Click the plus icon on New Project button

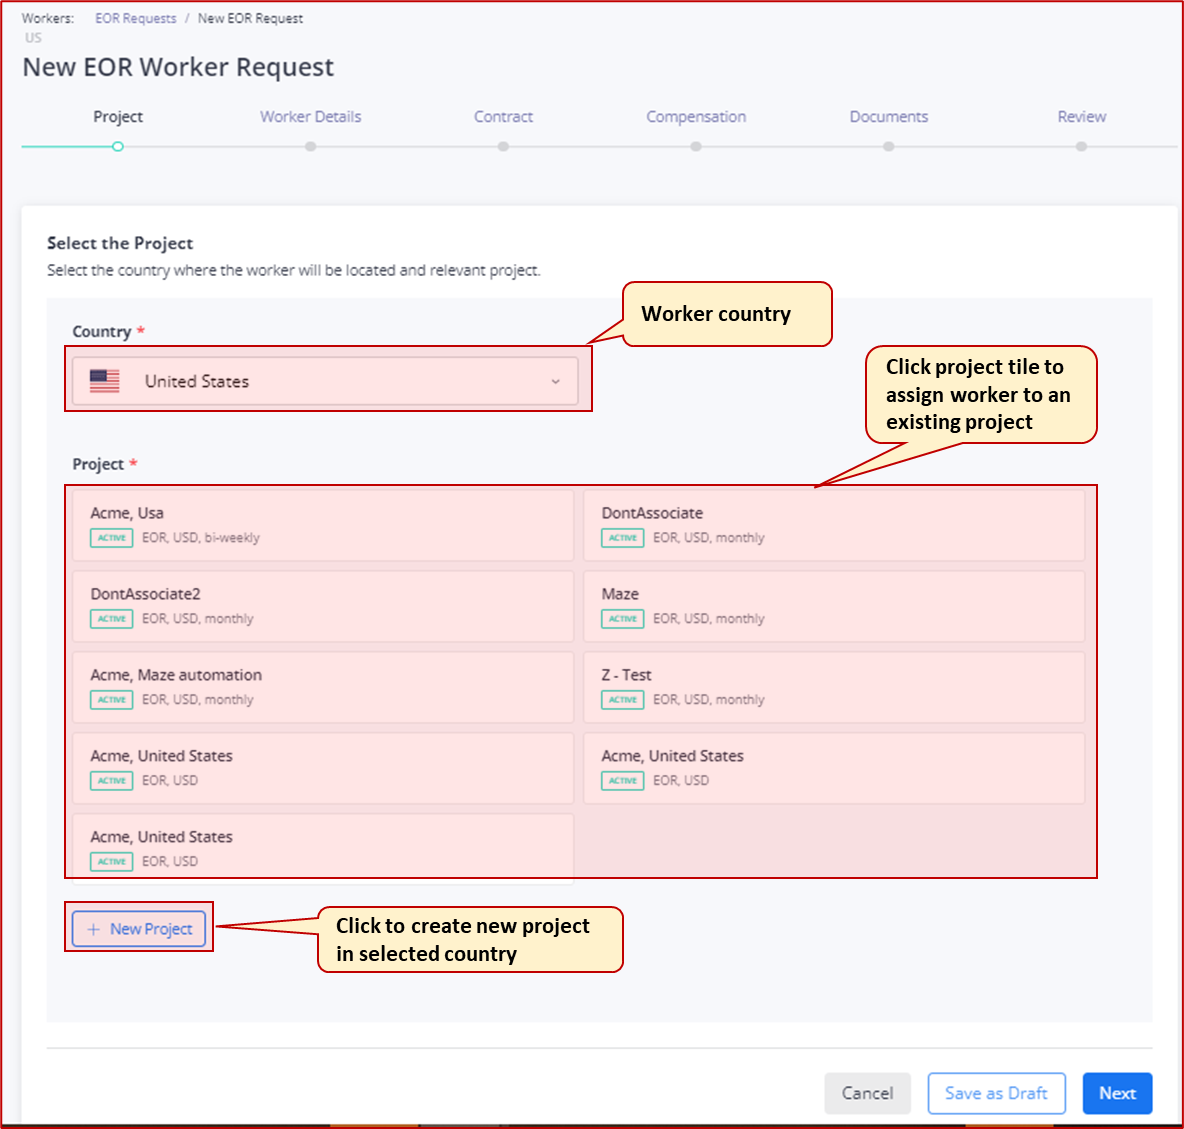click(93, 929)
